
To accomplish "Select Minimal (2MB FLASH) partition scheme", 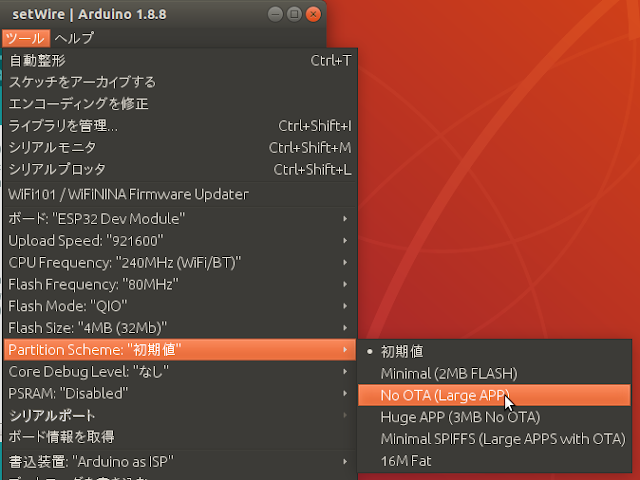I will click(x=494, y=373).
